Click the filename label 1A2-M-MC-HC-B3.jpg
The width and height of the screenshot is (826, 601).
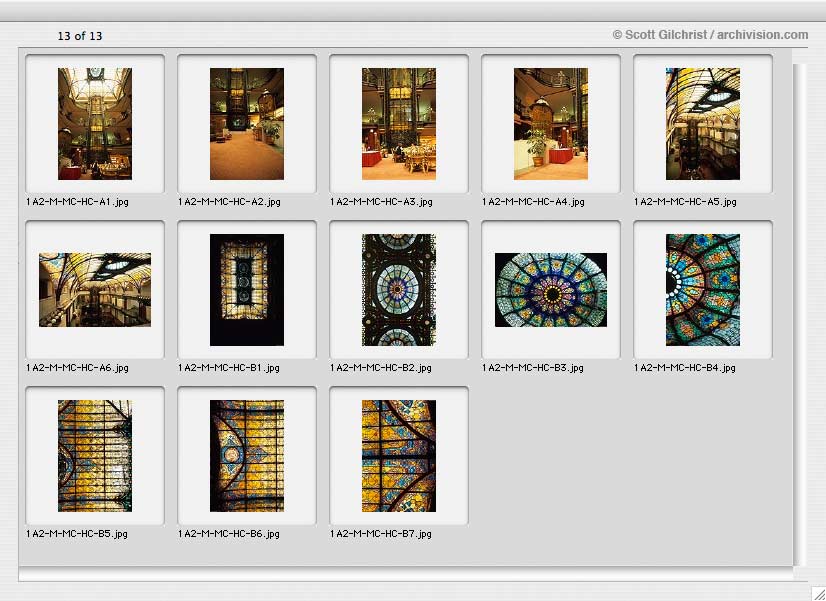click(x=533, y=368)
